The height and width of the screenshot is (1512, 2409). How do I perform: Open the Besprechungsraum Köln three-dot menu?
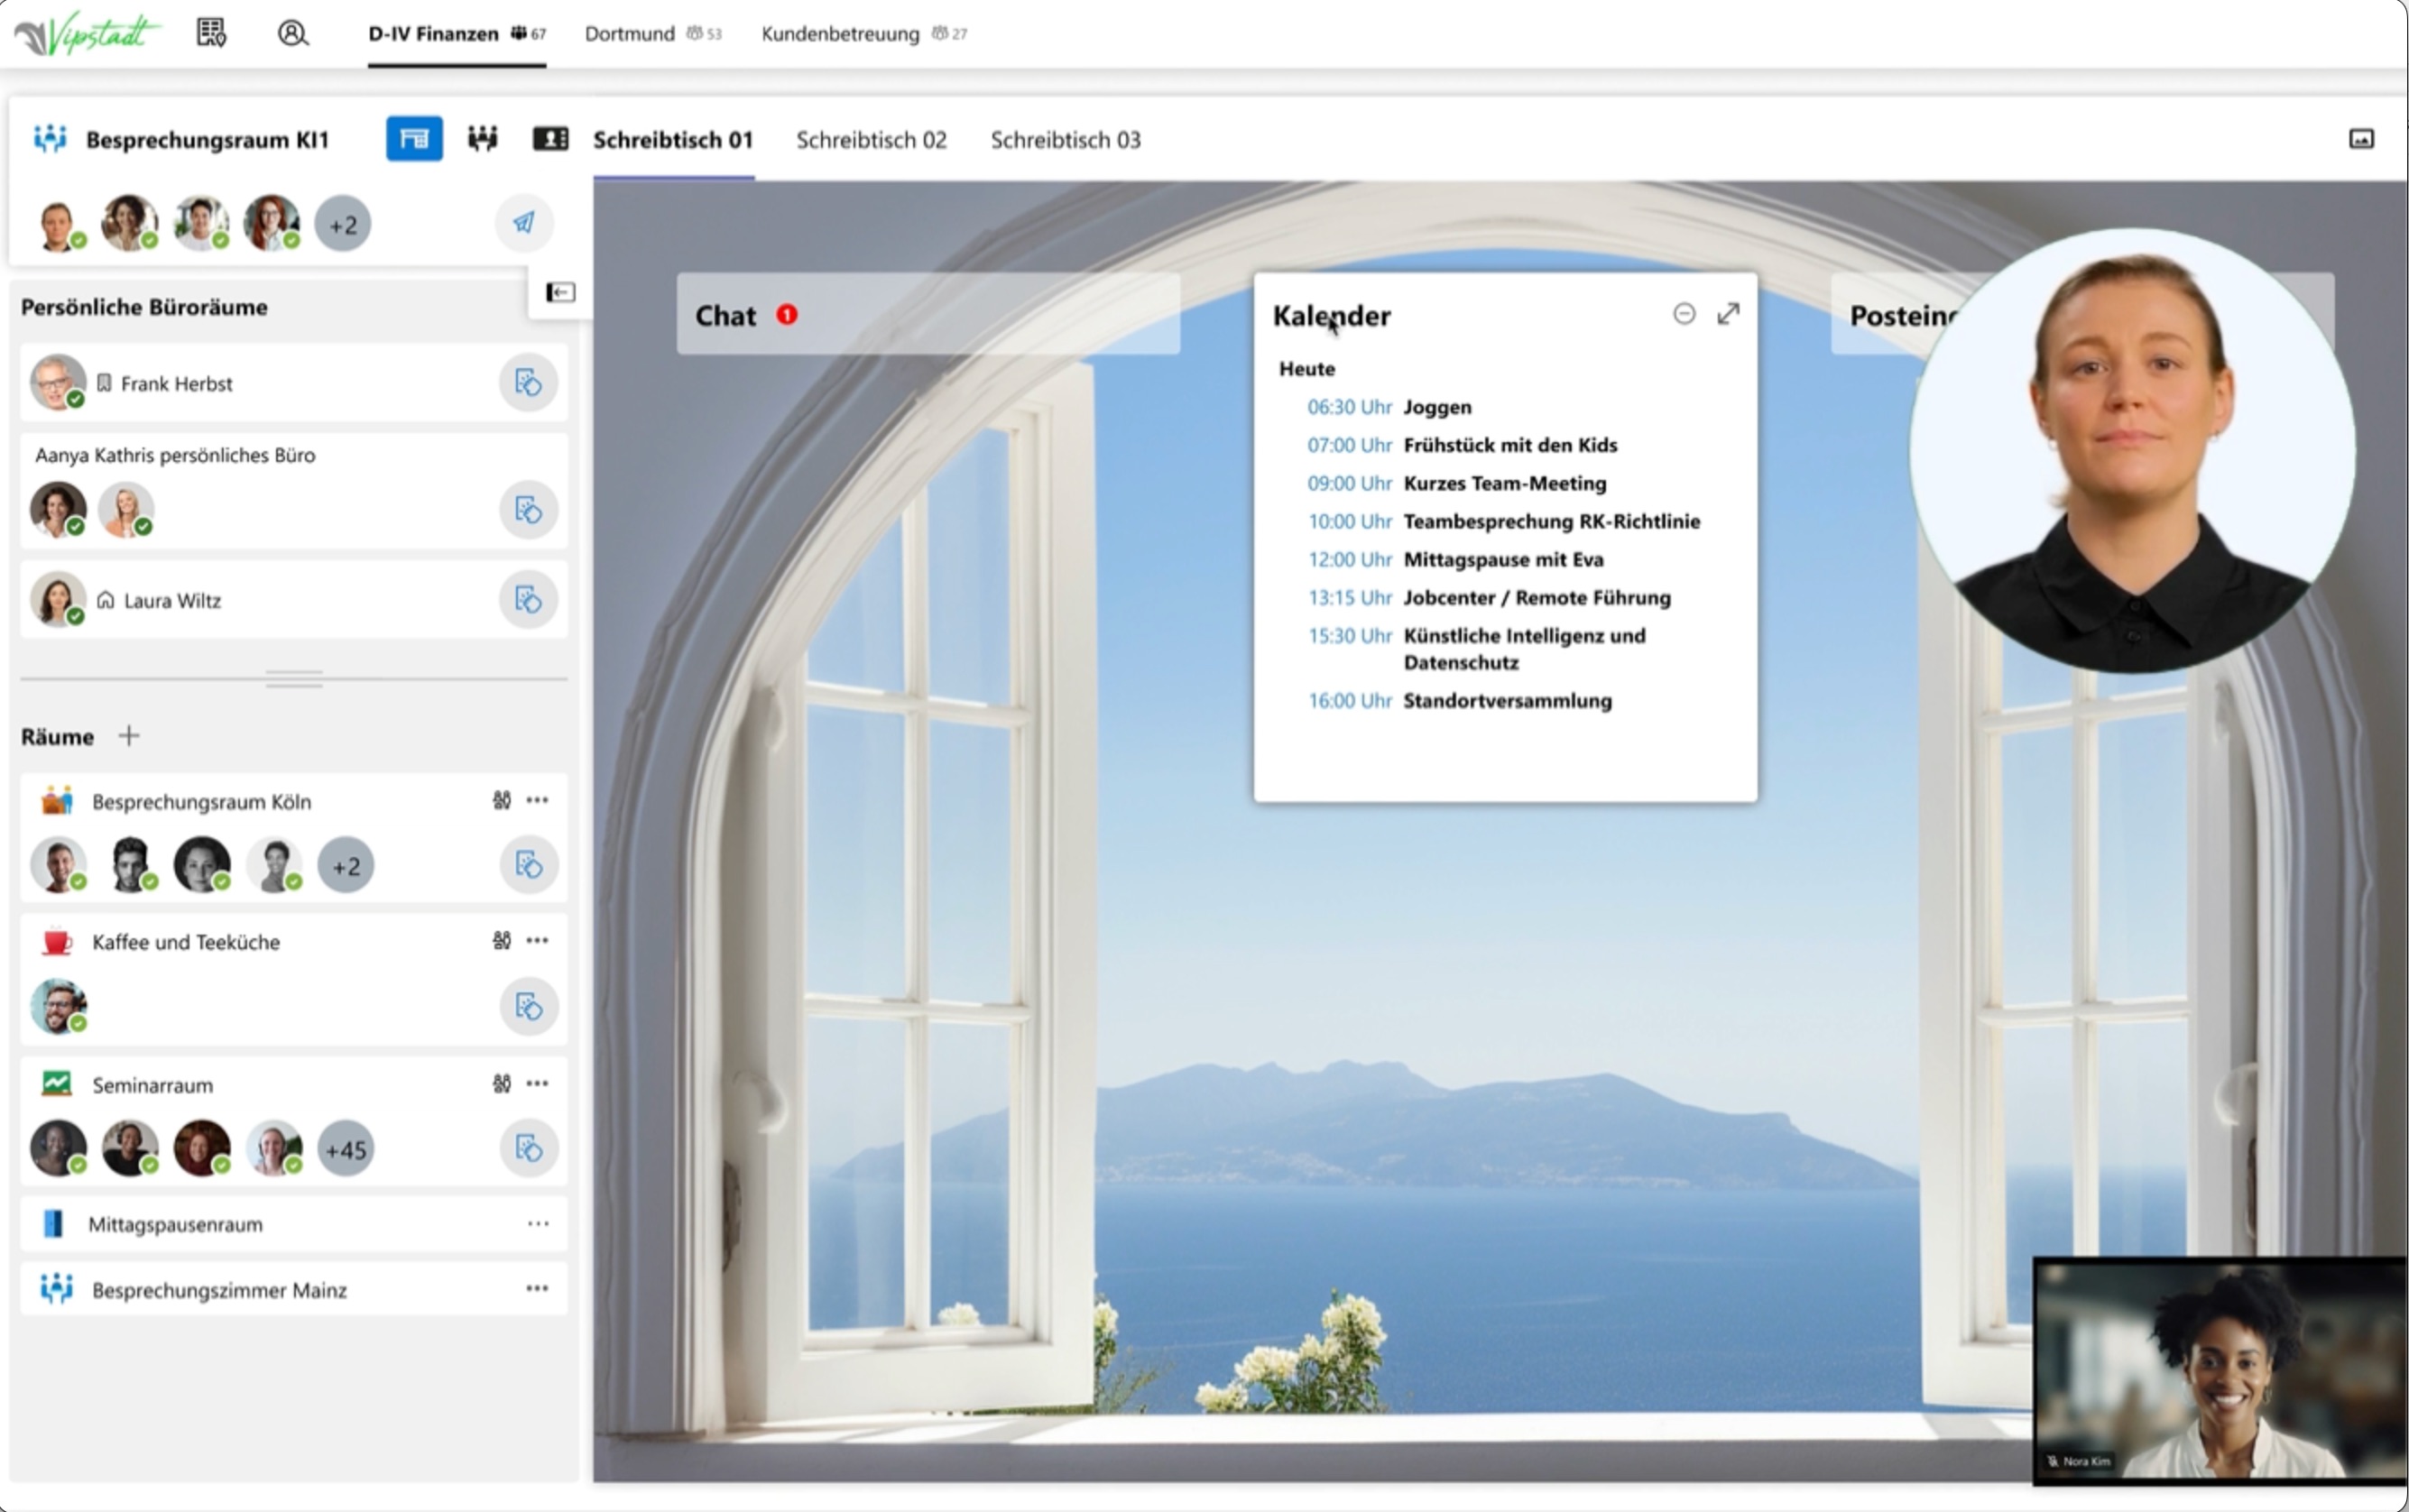pyautogui.click(x=537, y=800)
